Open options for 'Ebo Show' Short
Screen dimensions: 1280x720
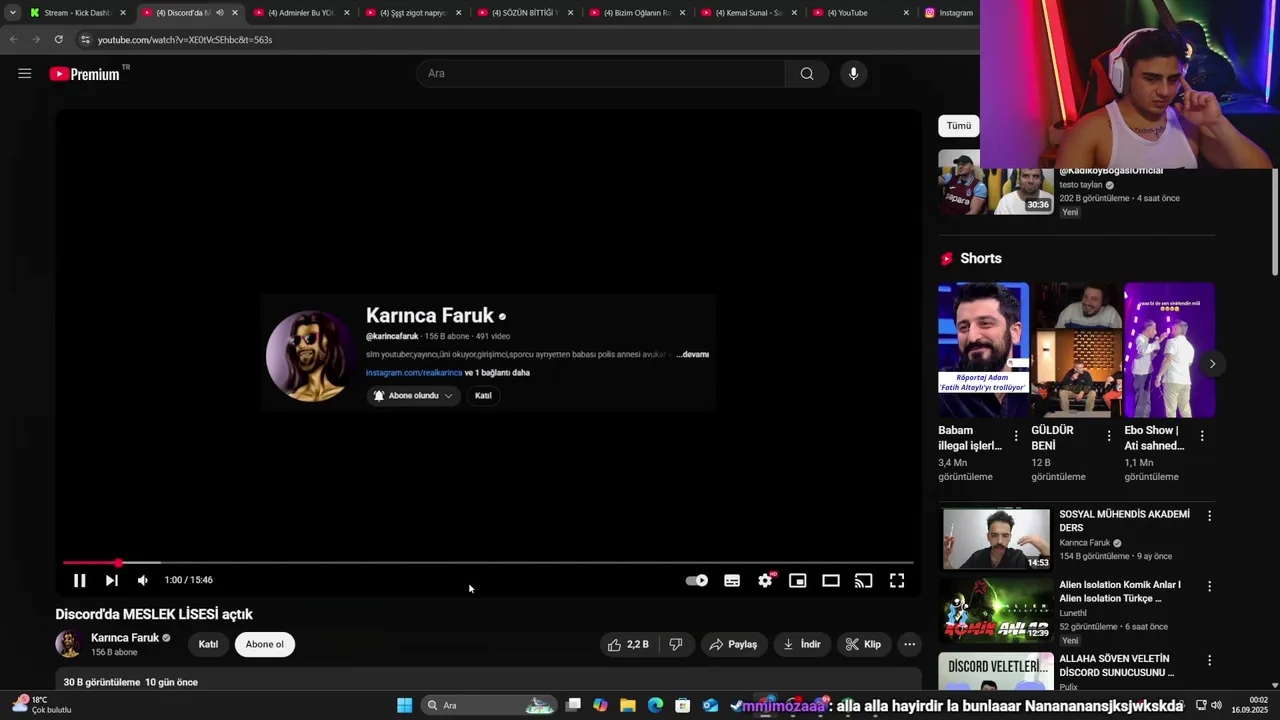pos(1202,436)
